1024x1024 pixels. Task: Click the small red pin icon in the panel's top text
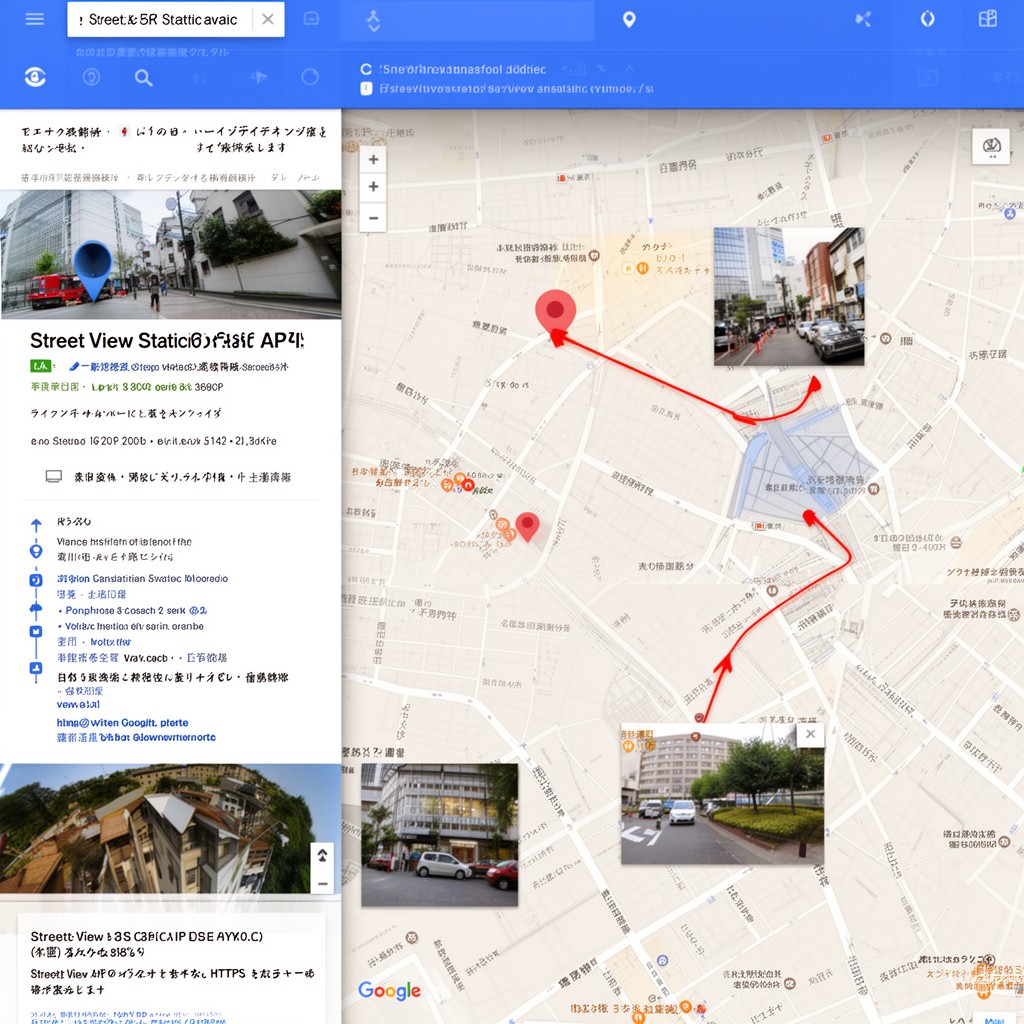124,132
